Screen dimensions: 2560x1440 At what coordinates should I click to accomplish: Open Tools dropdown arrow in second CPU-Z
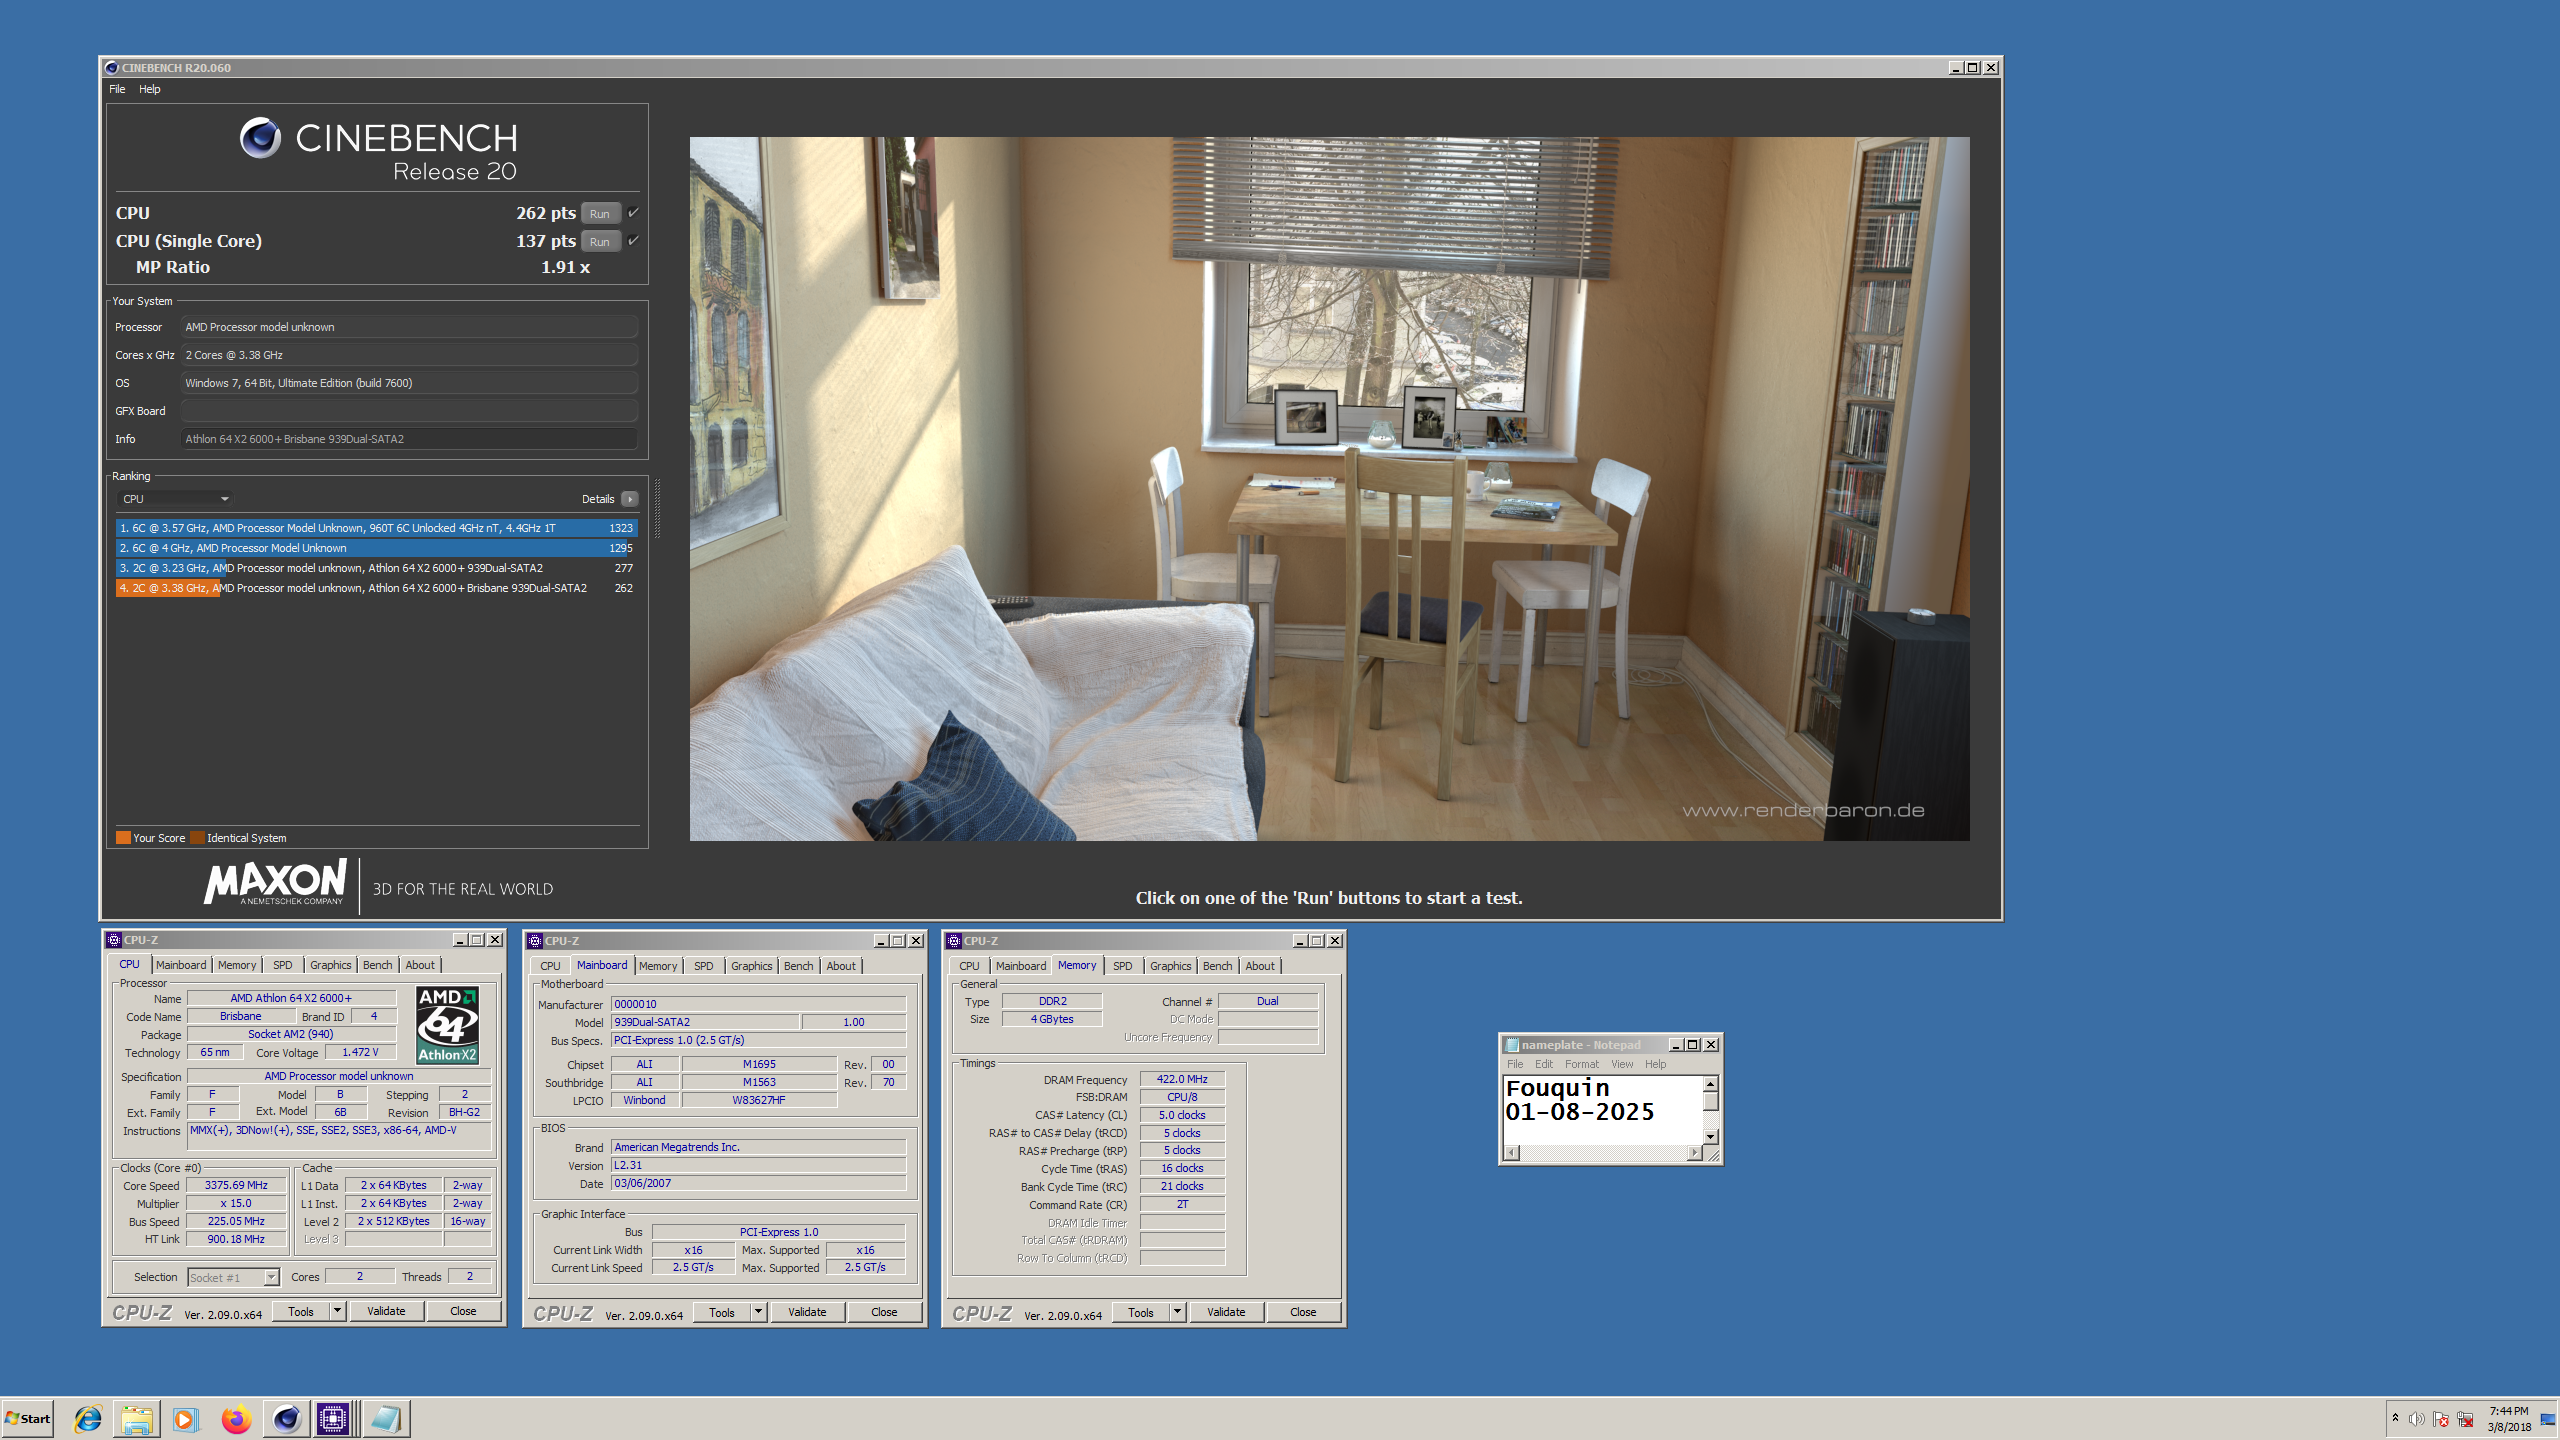pos(759,1312)
